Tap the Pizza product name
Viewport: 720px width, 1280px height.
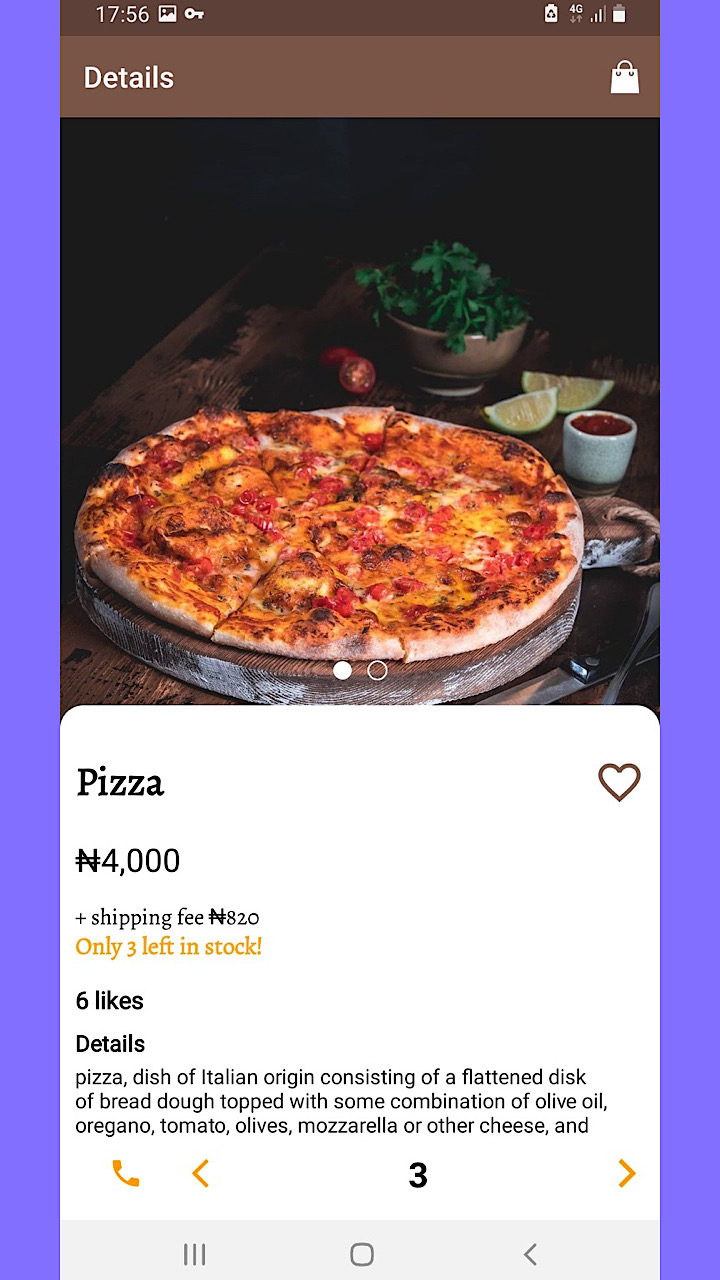pos(120,782)
